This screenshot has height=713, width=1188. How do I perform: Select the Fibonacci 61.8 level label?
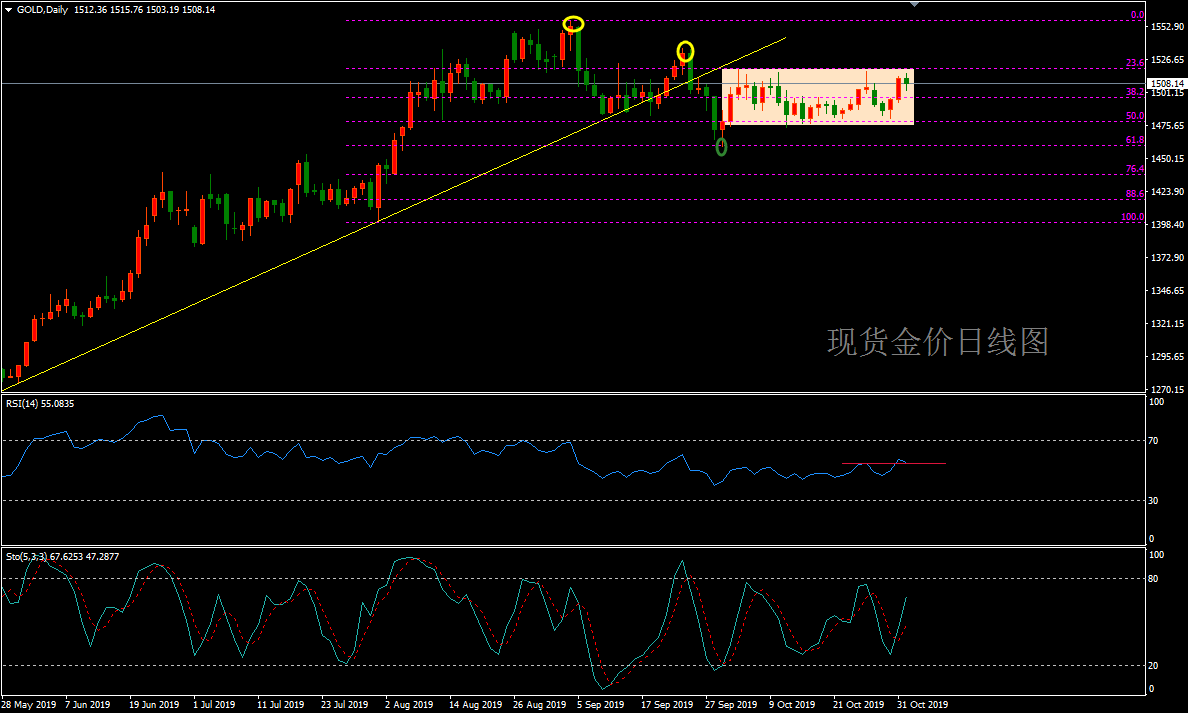tap(1135, 140)
